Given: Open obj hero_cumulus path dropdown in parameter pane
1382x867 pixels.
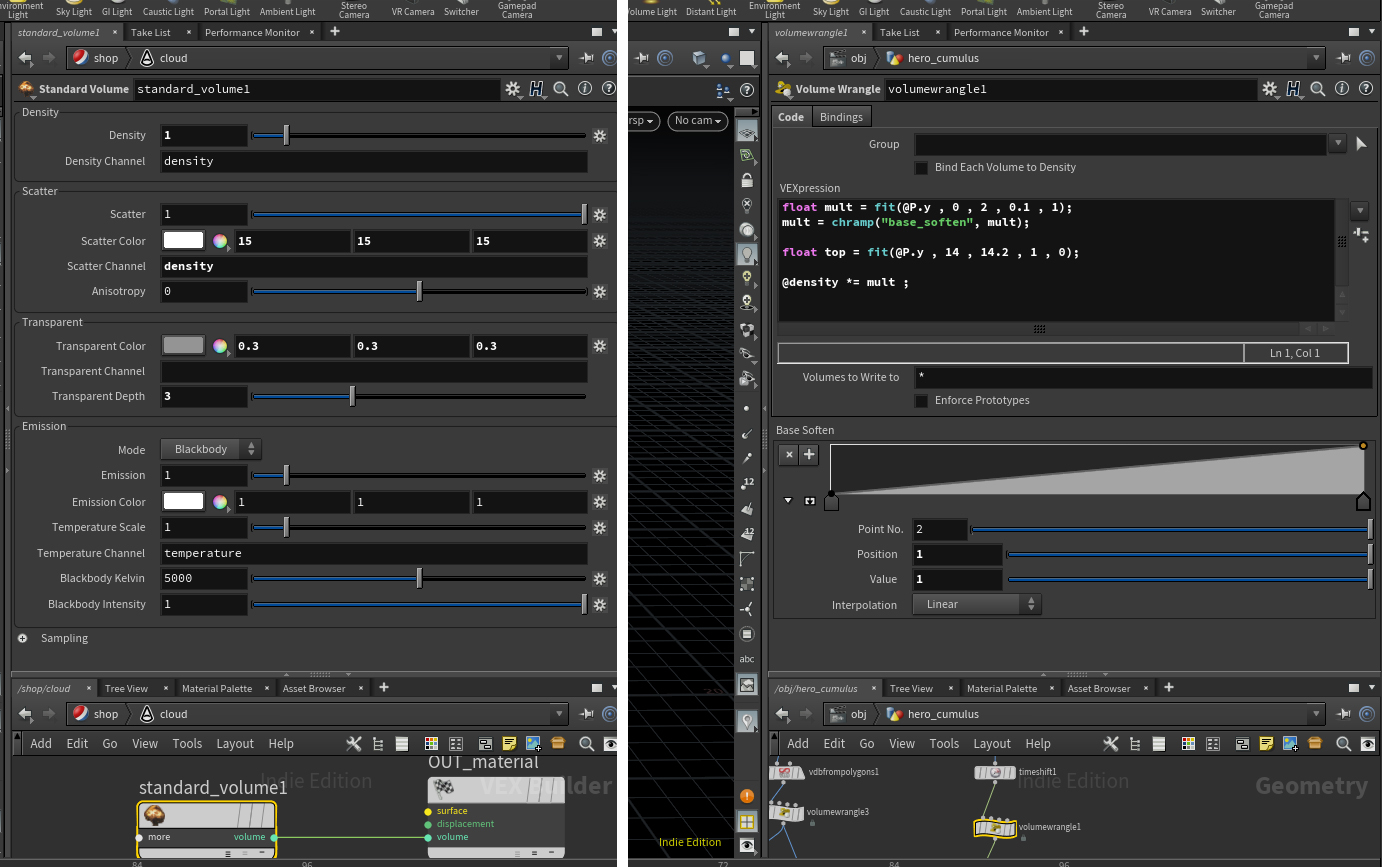Looking at the screenshot, I should tap(1316, 58).
